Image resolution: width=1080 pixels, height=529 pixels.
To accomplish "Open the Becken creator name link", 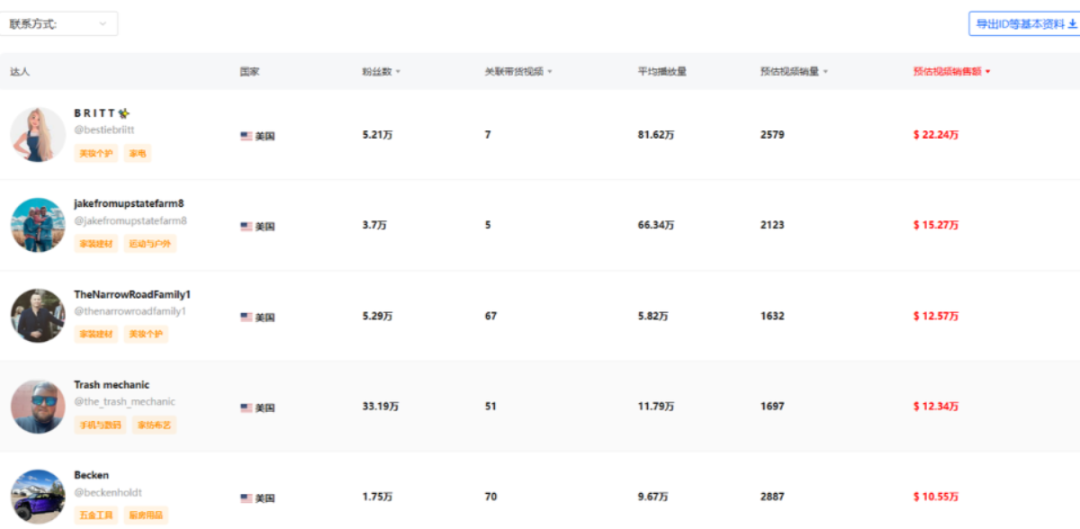I will click(92, 475).
